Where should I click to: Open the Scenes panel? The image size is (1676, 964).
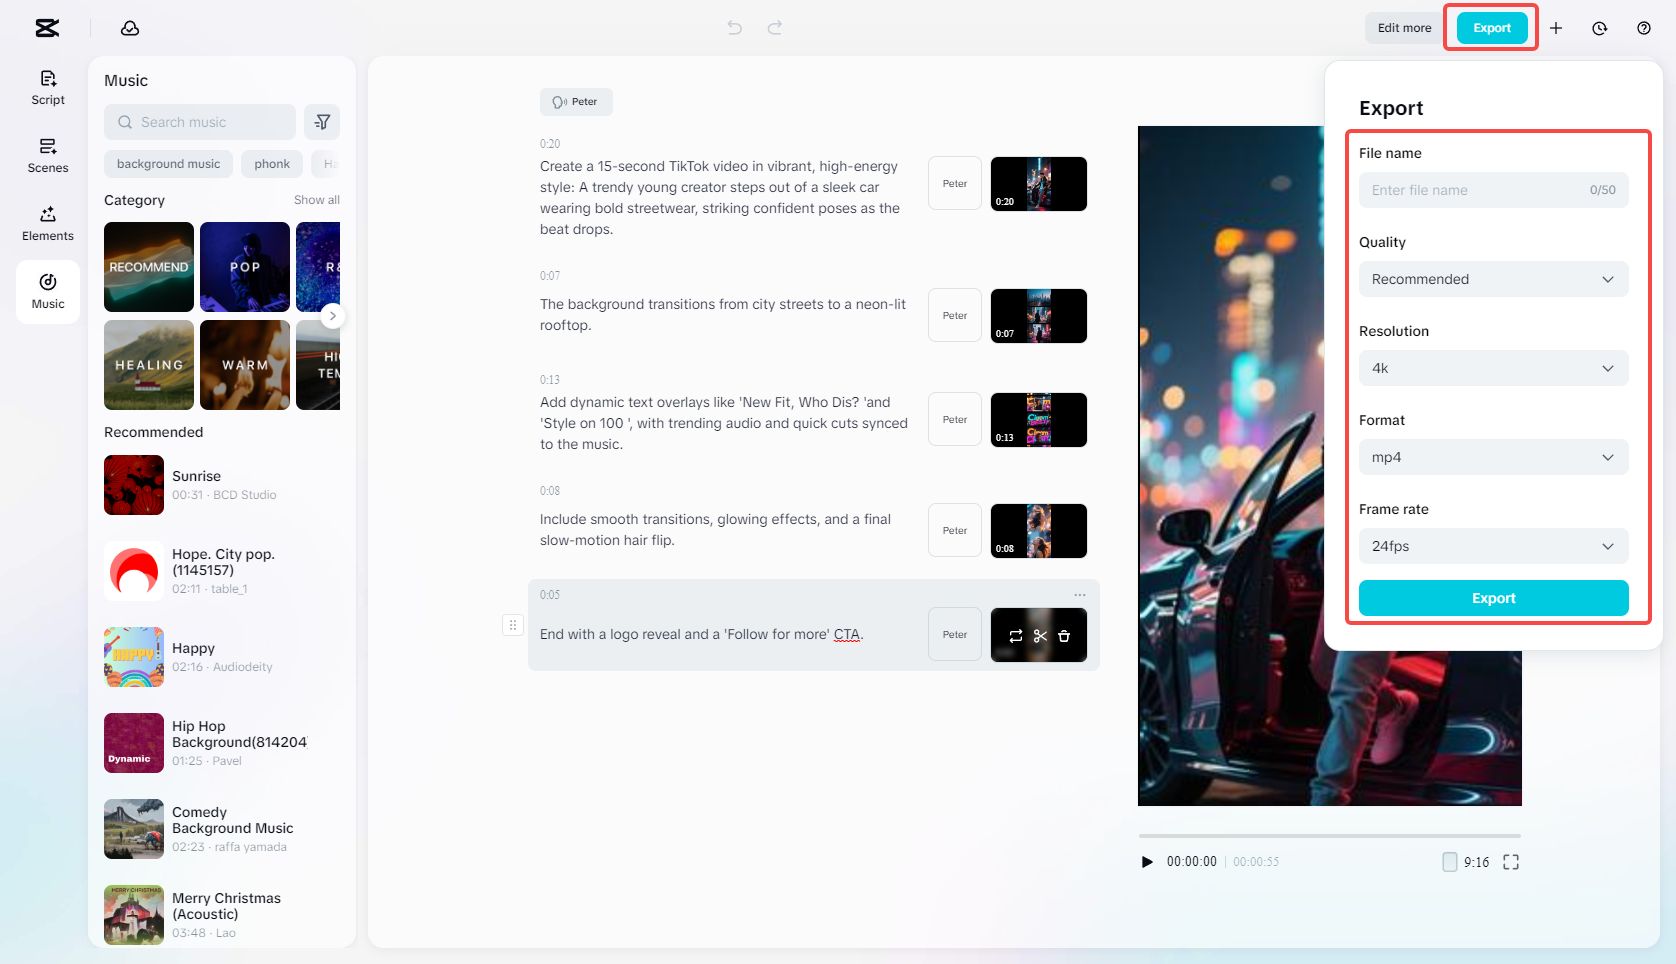click(x=47, y=155)
